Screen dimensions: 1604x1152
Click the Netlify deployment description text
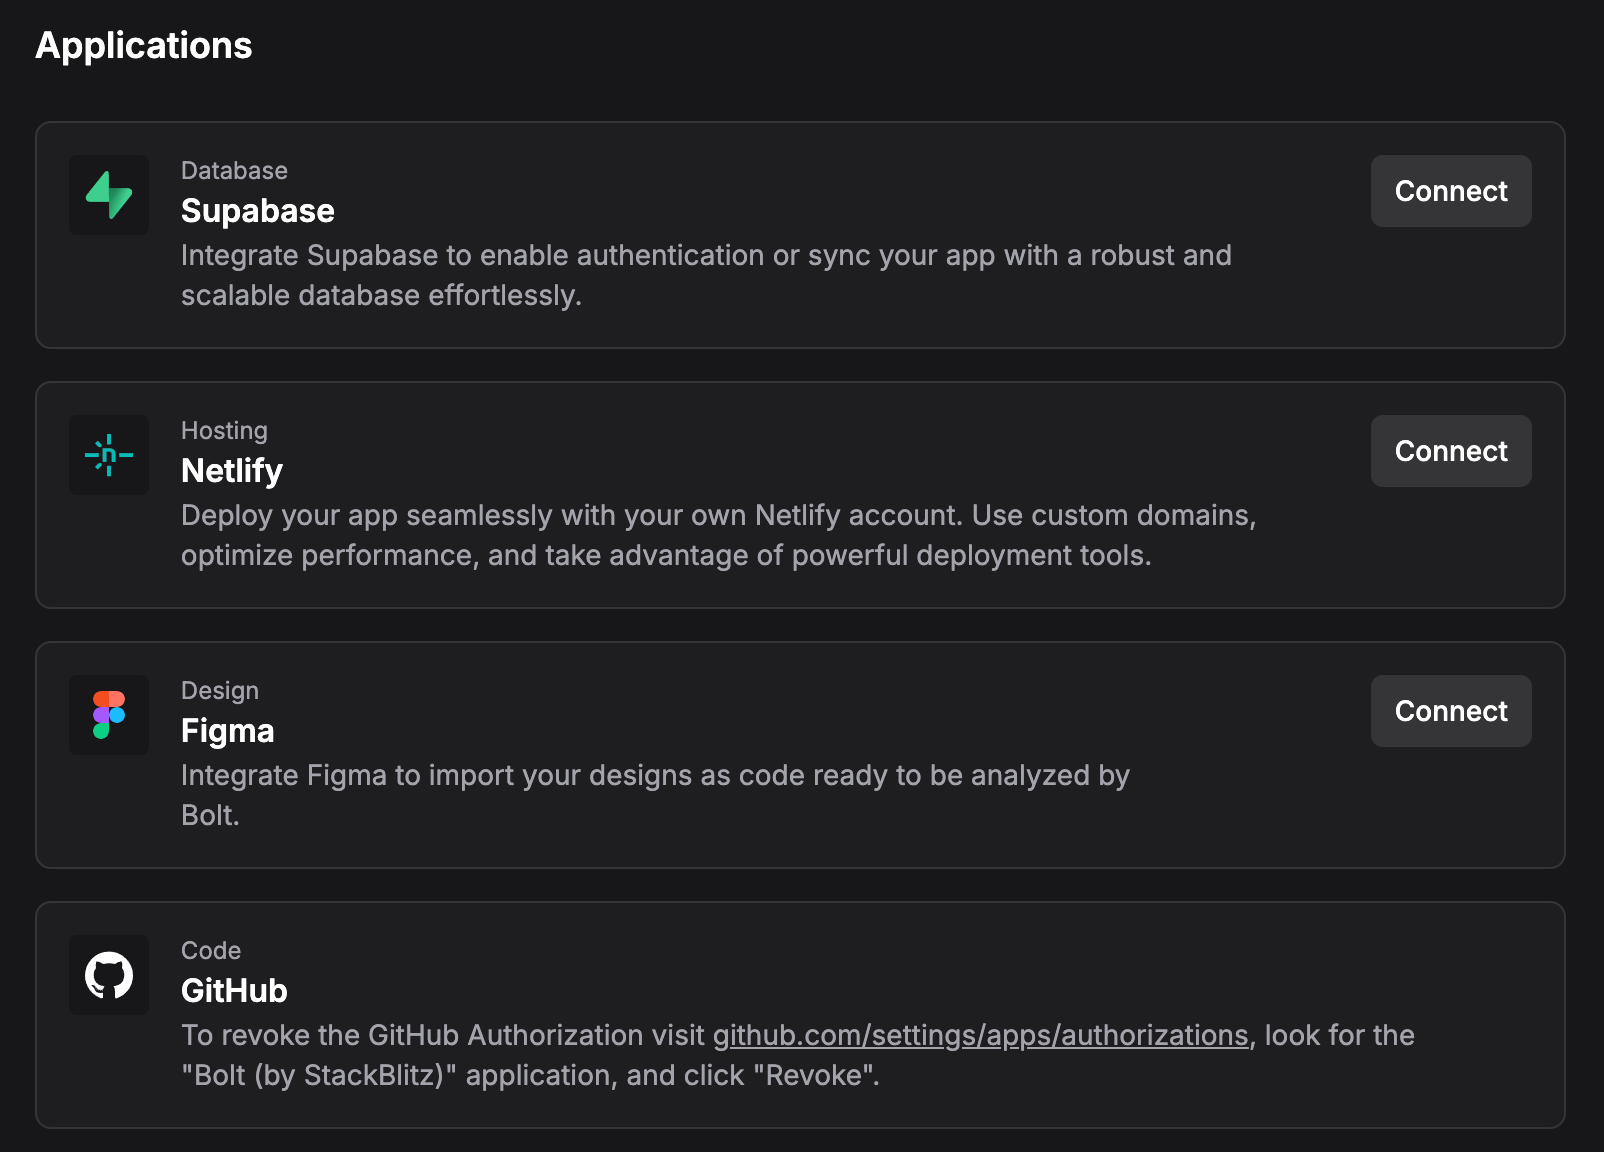click(x=718, y=535)
